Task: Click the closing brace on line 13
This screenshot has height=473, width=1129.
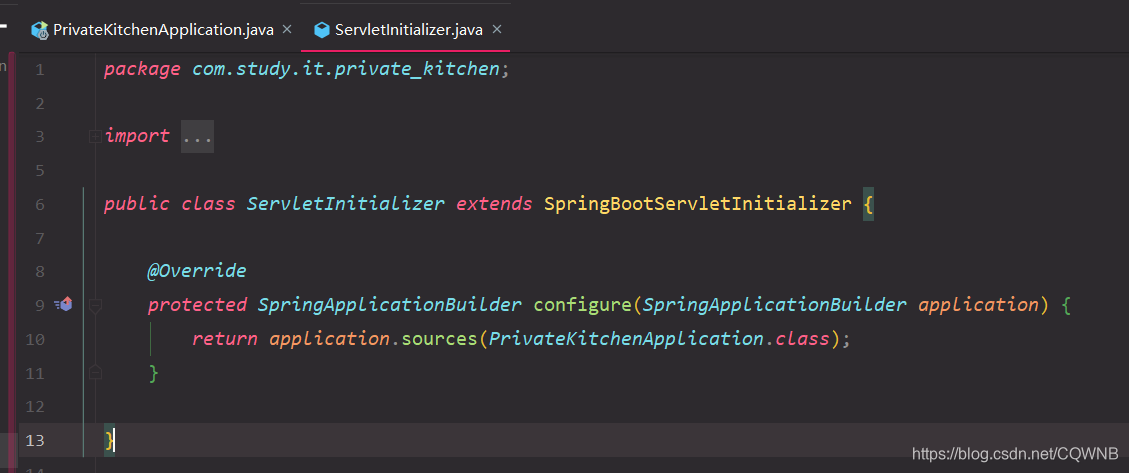Action: click(109, 440)
